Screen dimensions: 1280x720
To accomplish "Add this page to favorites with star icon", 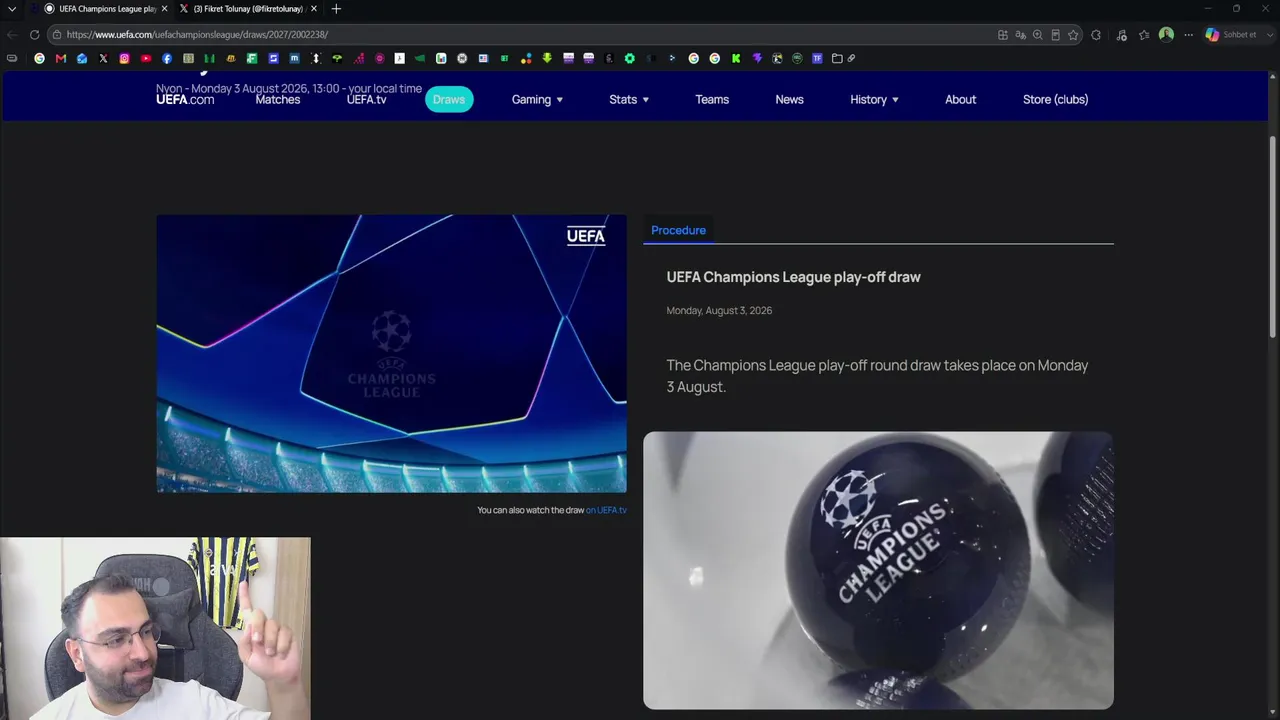I will tap(1073, 34).
